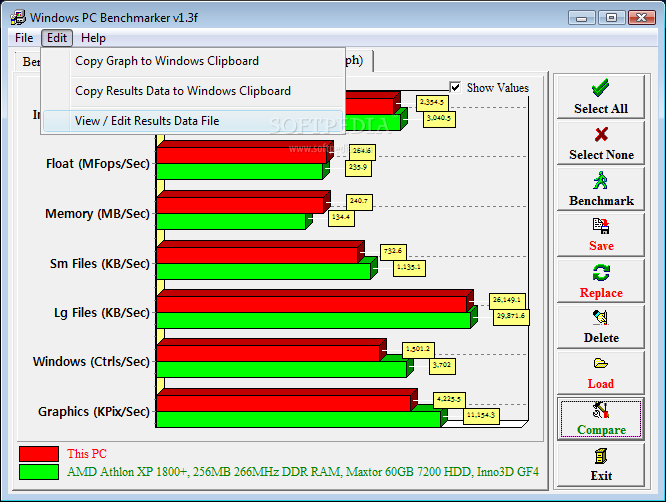This screenshot has width=666, height=502.
Task: Click the open folder Load icon
Action: (x=601, y=364)
